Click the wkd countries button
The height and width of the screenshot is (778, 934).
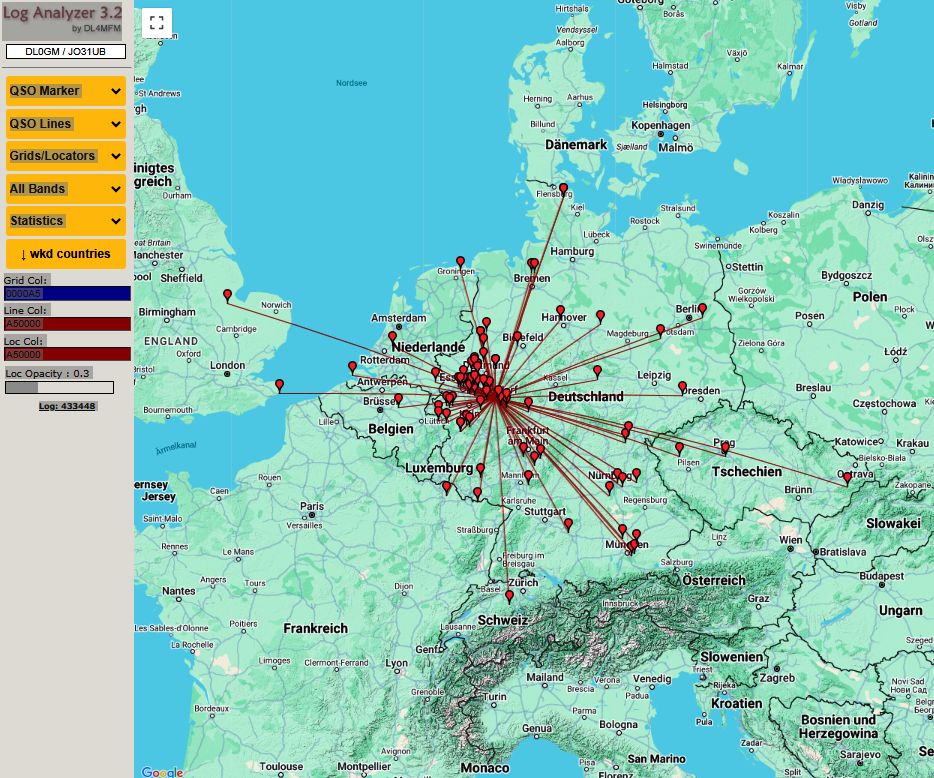(66, 254)
